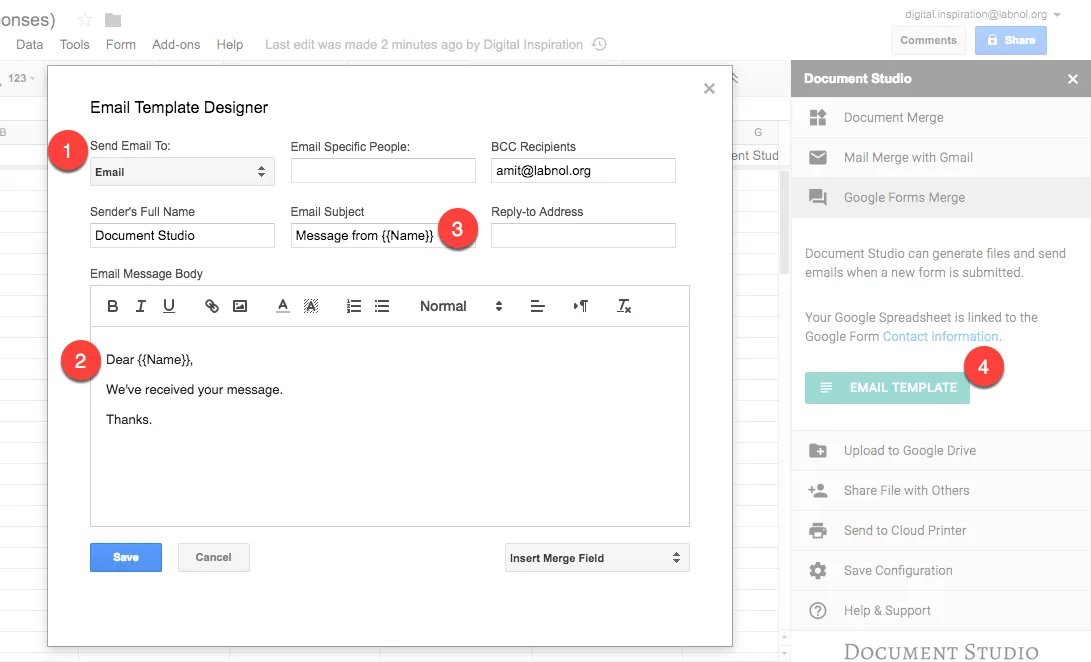Open the Mail Merge with Gmail panel

click(903, 157)
